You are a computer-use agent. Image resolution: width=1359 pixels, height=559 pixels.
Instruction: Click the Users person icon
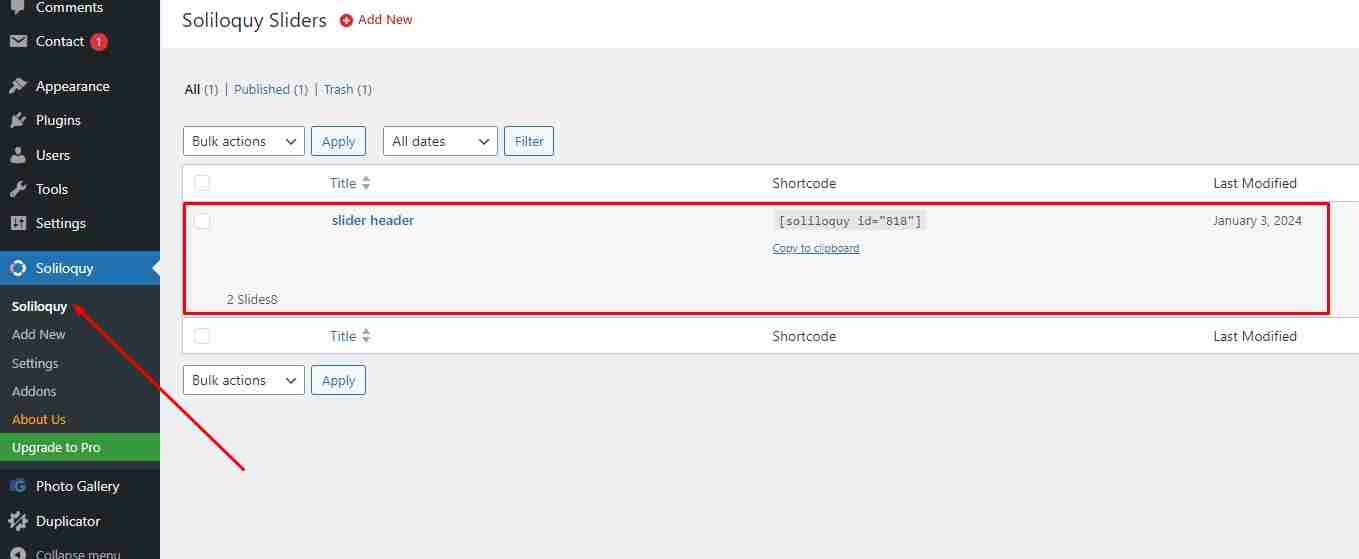coord(18,155)
